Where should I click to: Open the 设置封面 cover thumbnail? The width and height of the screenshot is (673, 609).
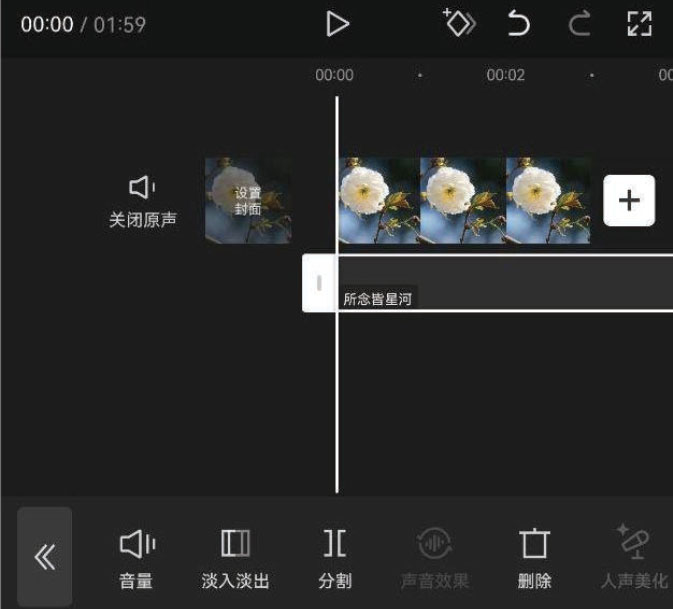tap(248, 200)
